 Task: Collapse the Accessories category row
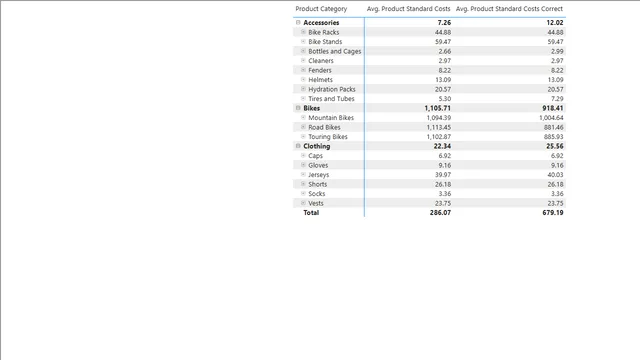tap(298, 22)
